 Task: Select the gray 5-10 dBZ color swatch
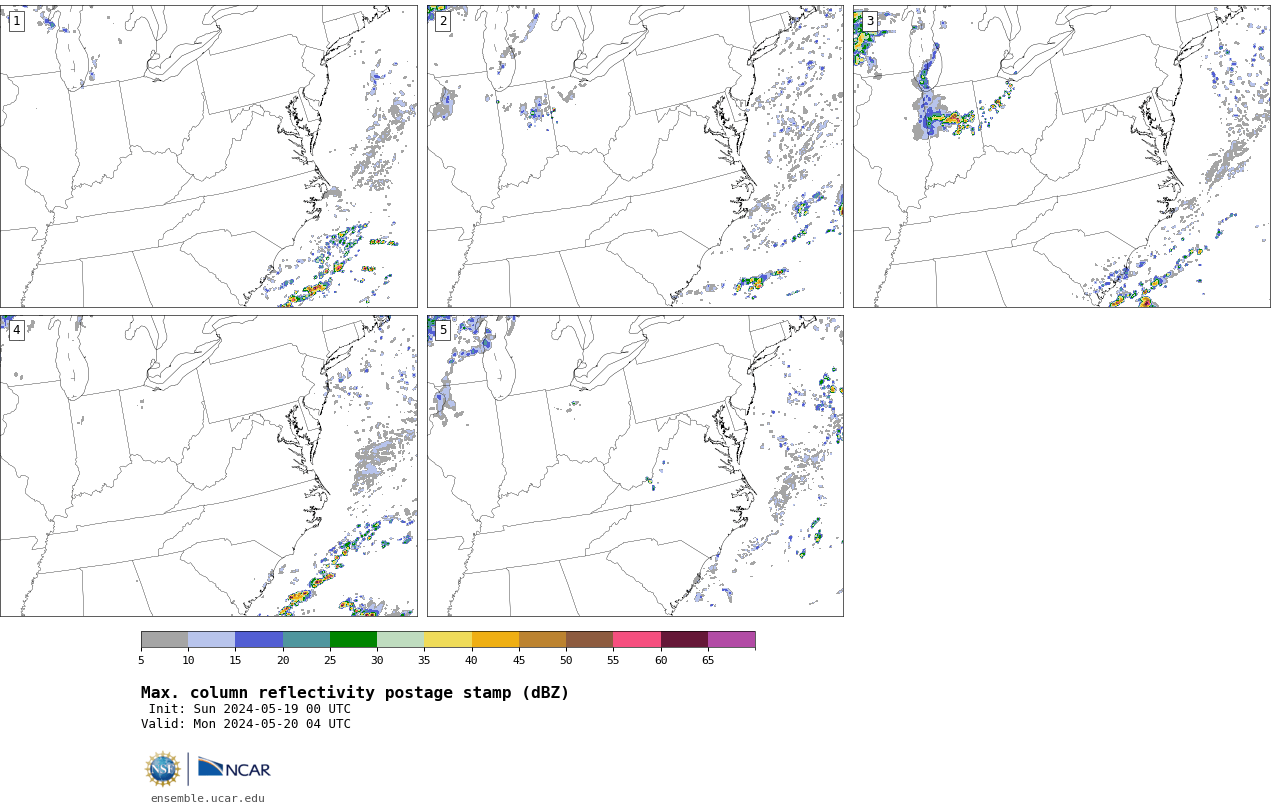(164, 640)
